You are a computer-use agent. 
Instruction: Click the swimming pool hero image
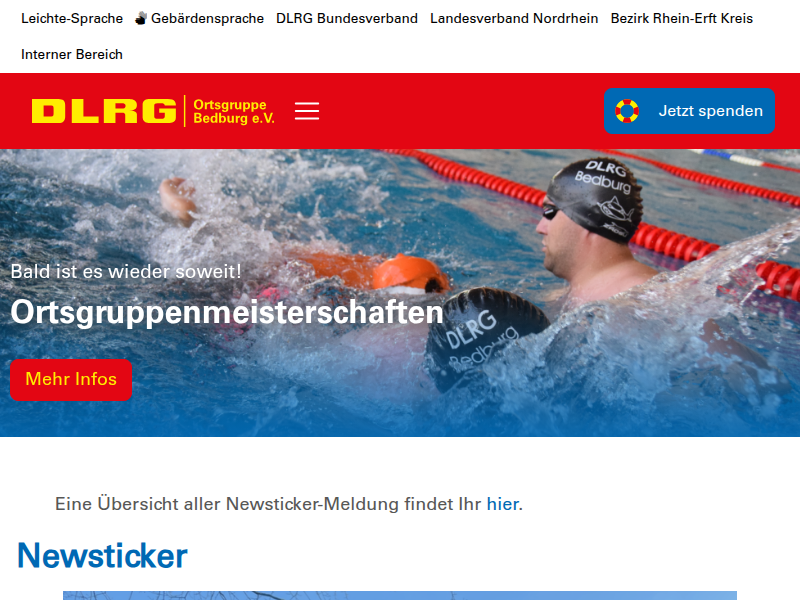tap(400, 292)
